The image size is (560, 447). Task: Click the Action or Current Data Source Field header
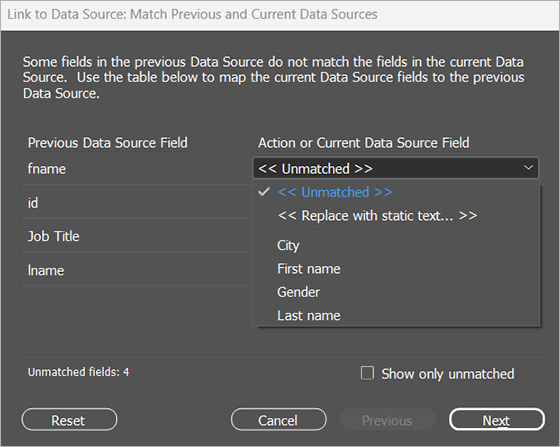pyautogui.click(x=364, y=143)
